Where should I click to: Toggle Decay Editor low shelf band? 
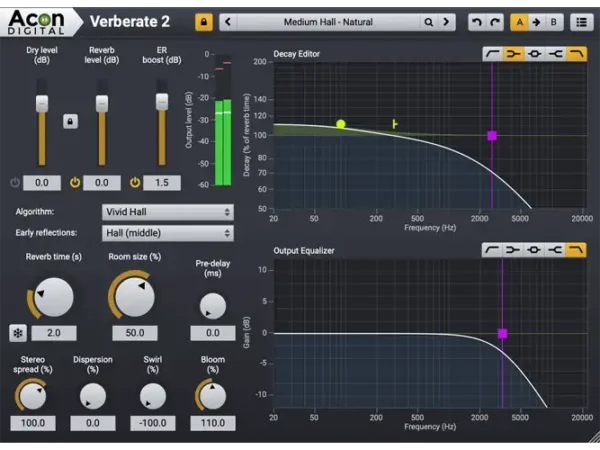(x=514, y=54)
